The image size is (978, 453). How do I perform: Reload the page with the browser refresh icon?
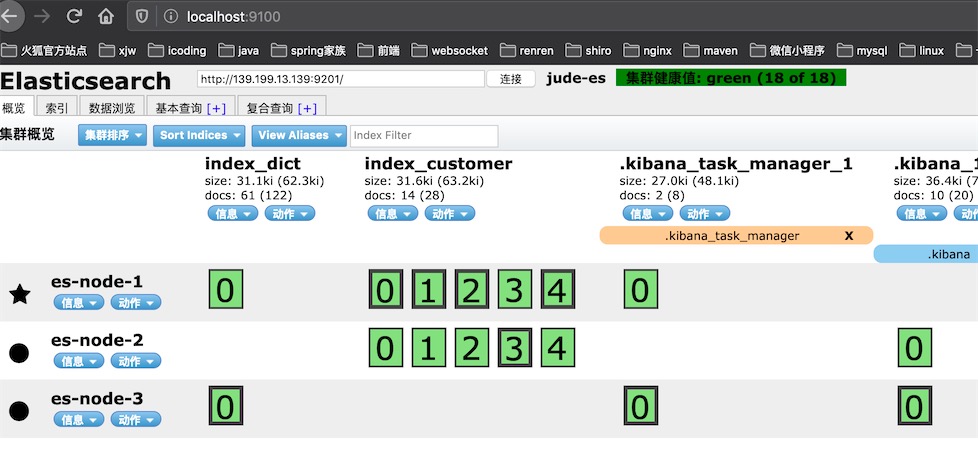[x=74, y=16]
